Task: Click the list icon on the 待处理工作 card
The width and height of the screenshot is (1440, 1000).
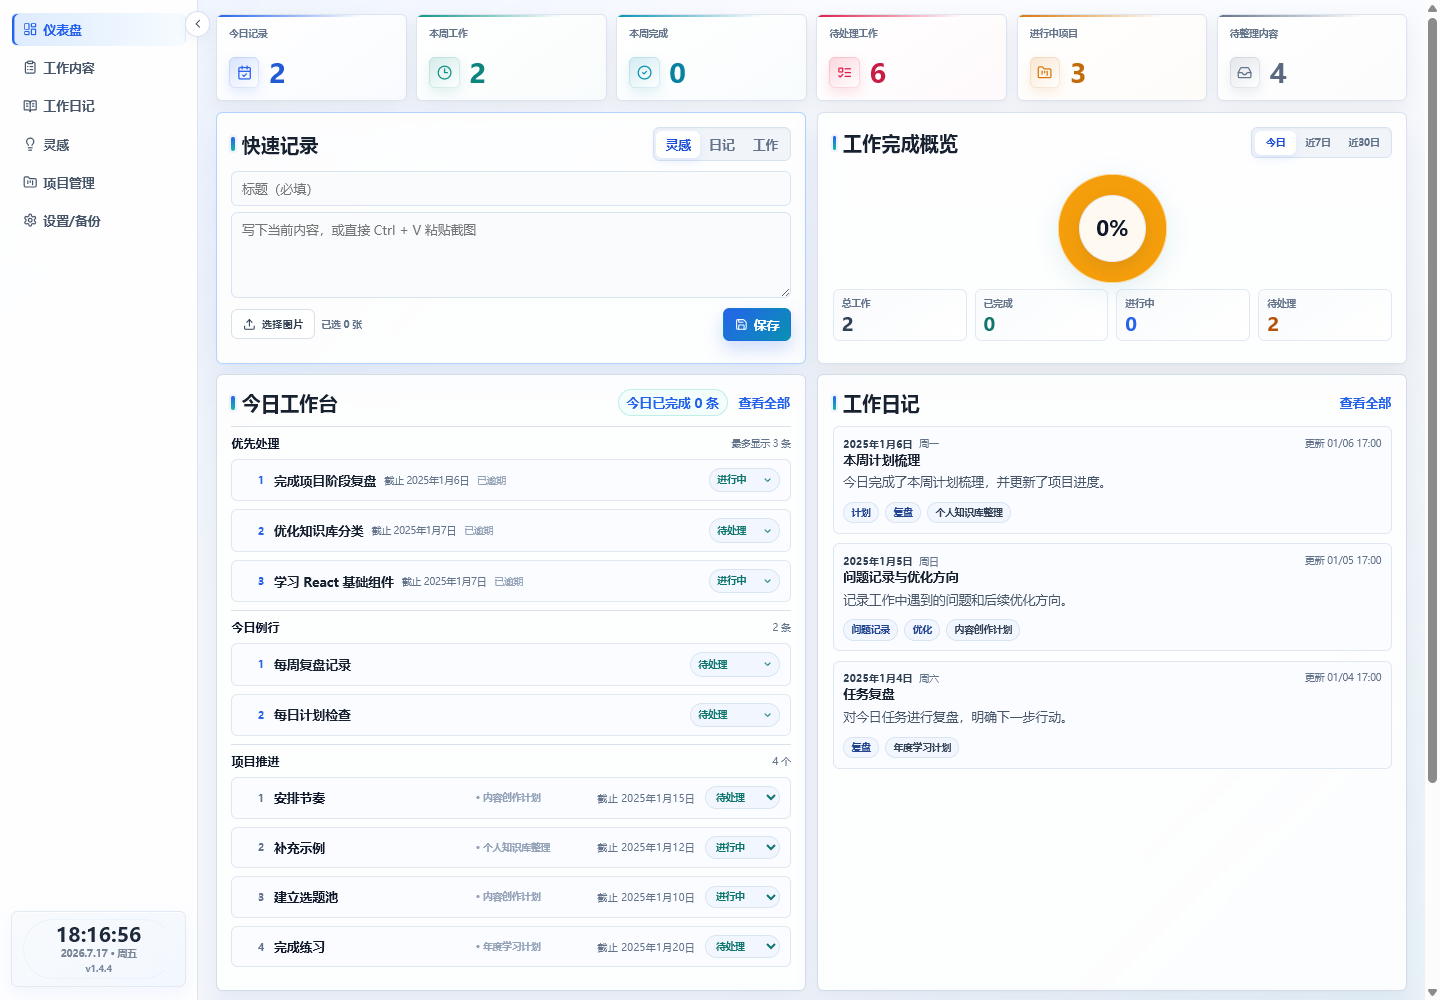Action: tap(844, 73)
